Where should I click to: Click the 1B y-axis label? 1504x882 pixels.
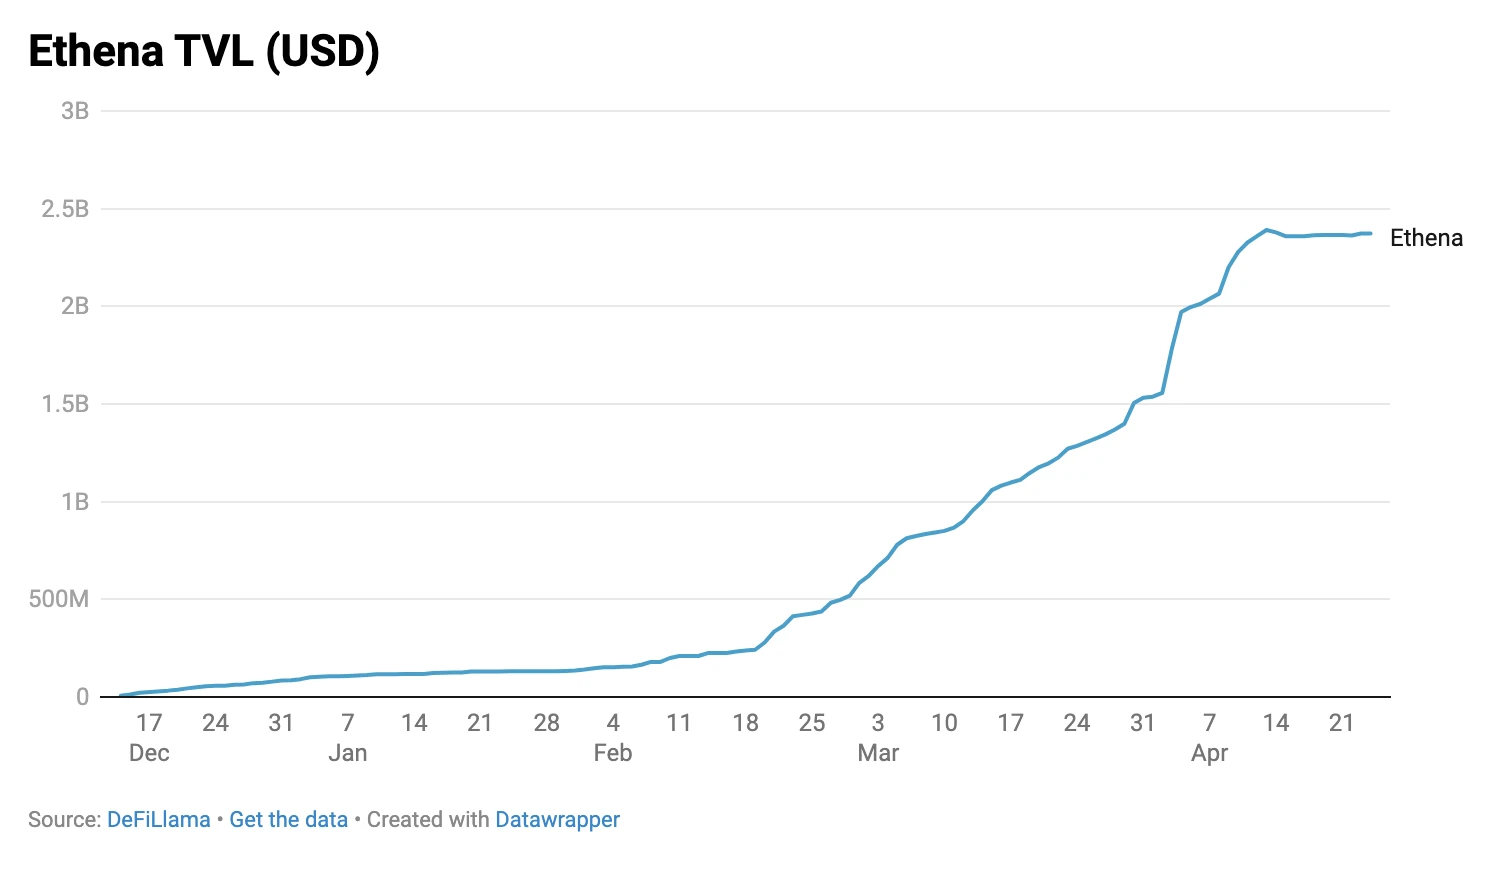point(75,502)
